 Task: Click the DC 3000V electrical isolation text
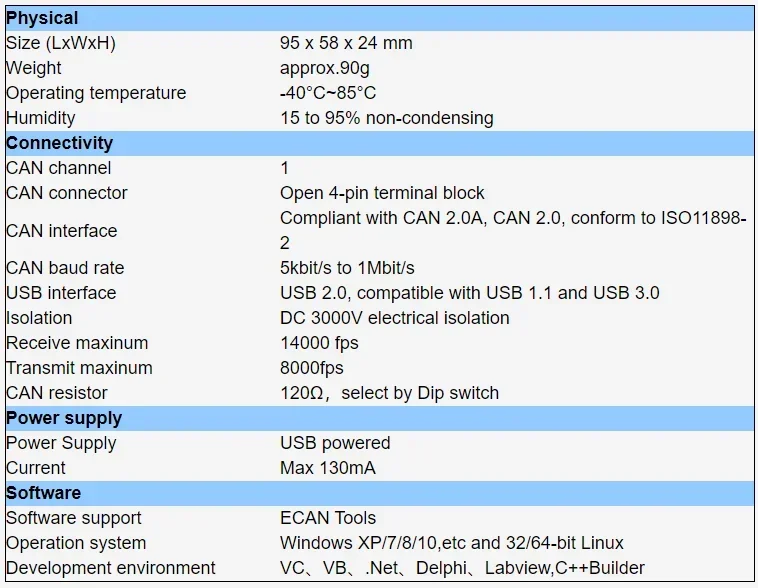394,318
